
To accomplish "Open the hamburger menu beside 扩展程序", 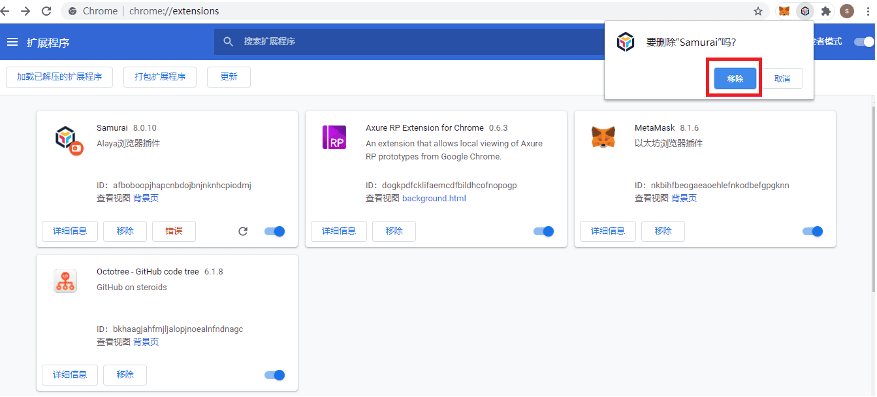I will tap(12, 42).
